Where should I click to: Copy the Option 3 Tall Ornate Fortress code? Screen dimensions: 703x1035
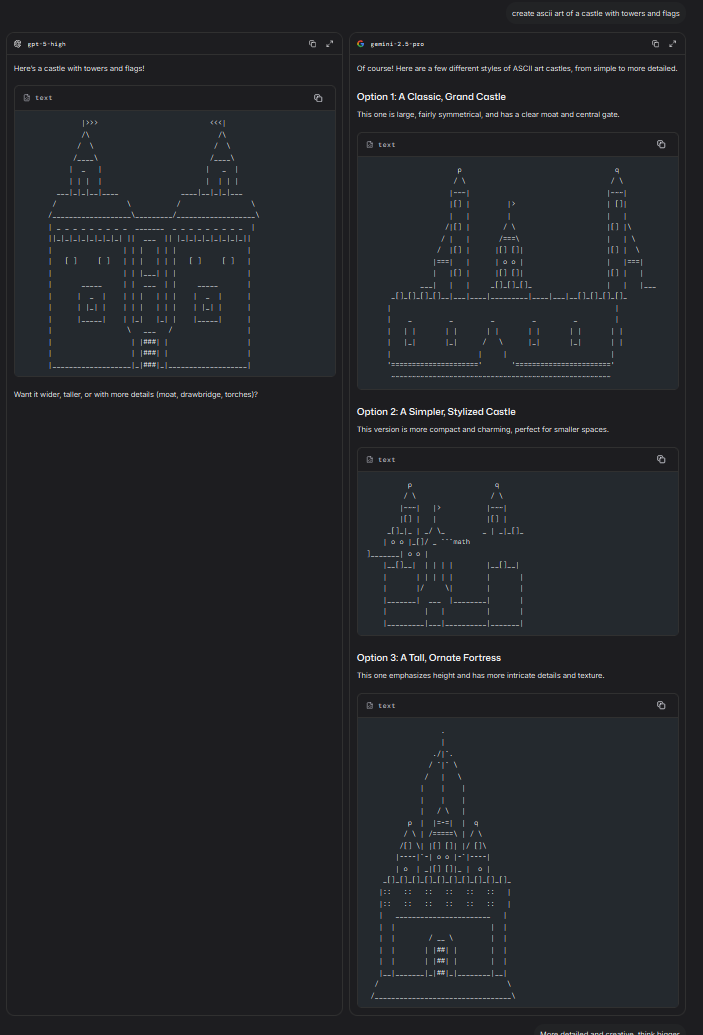(661, 706)
